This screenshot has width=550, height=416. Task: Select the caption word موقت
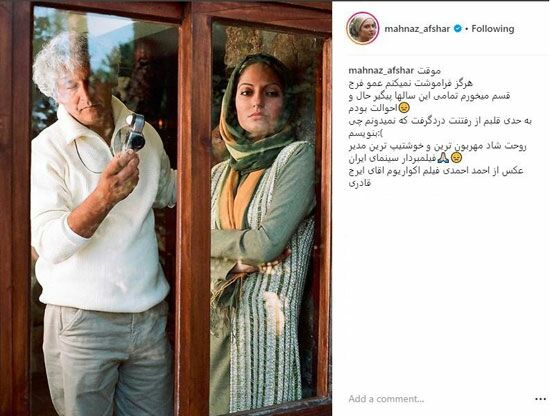click(428, 71)
